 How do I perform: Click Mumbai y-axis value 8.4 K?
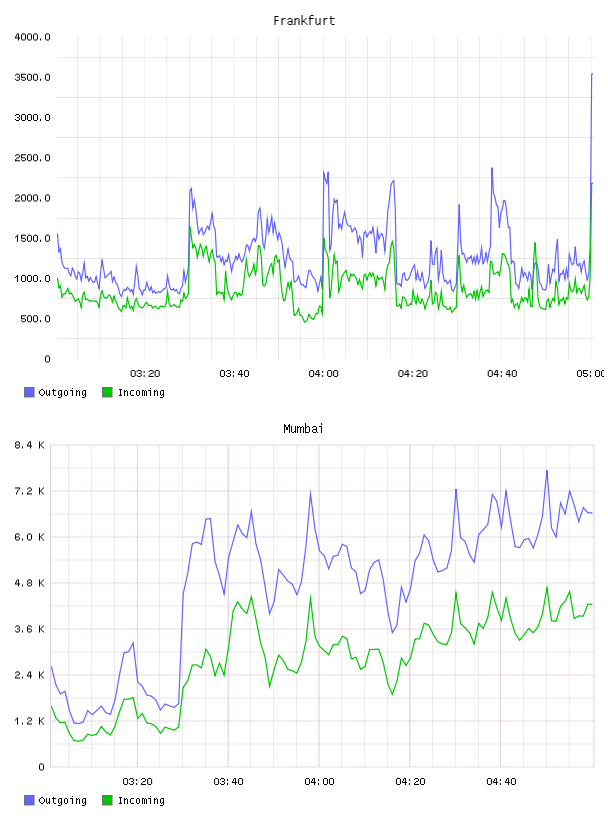point(30,445)
